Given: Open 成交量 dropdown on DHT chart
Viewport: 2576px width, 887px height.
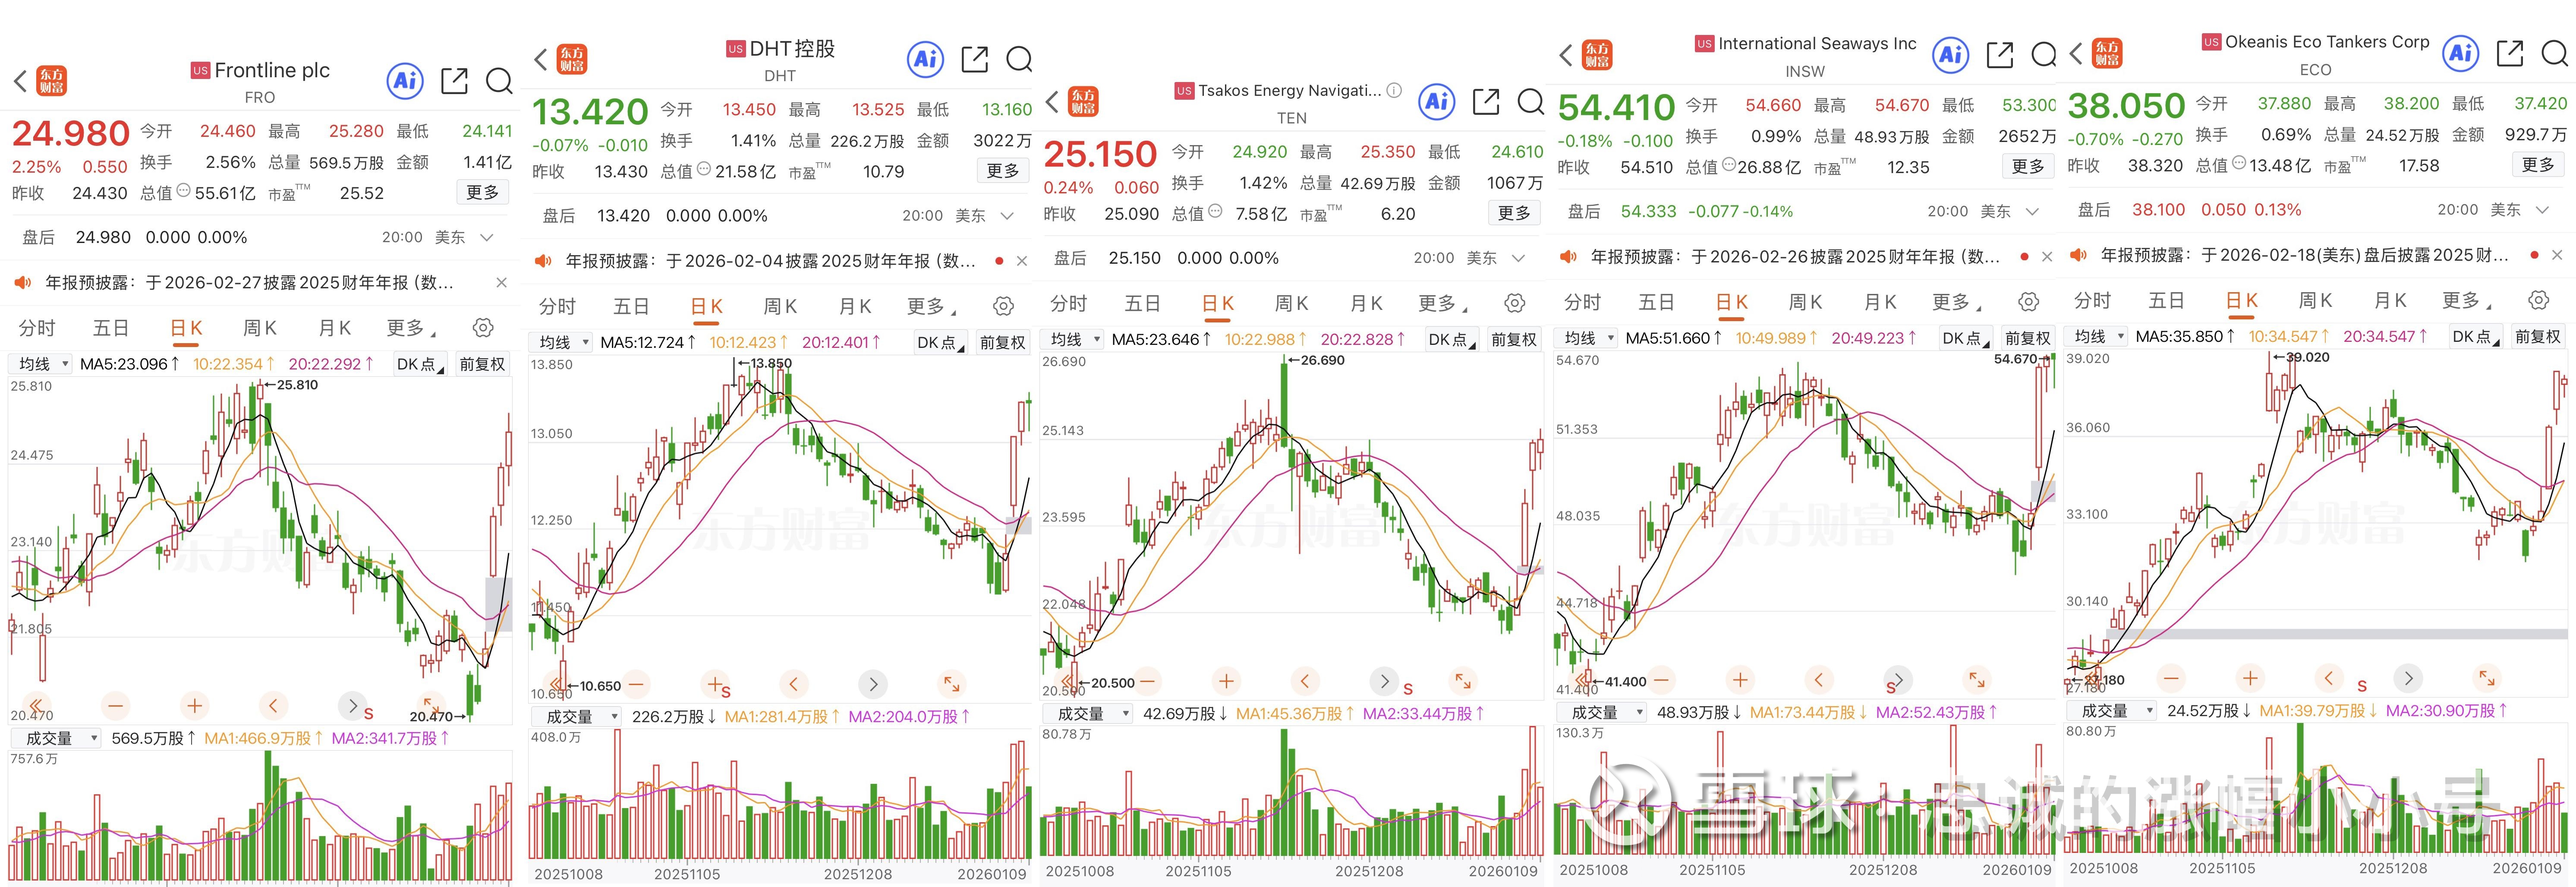Looking at the screenshot, I should click(x=577, y=716).
